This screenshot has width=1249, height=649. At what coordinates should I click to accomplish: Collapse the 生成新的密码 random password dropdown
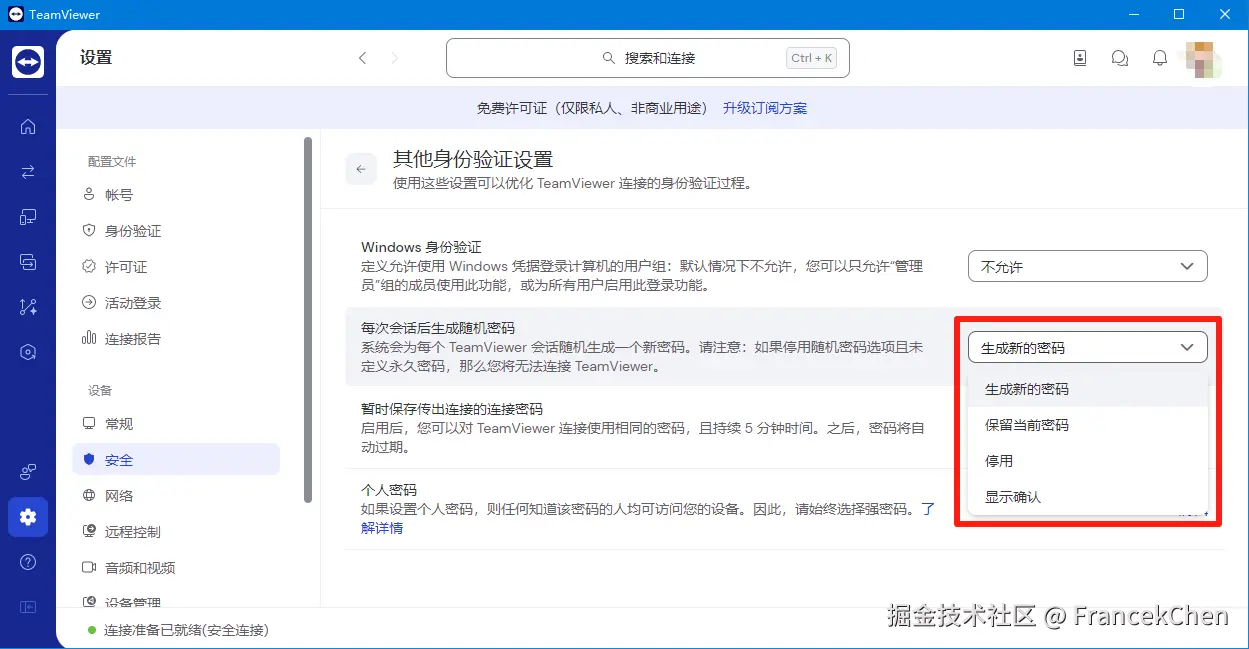tap(1088, 347)
